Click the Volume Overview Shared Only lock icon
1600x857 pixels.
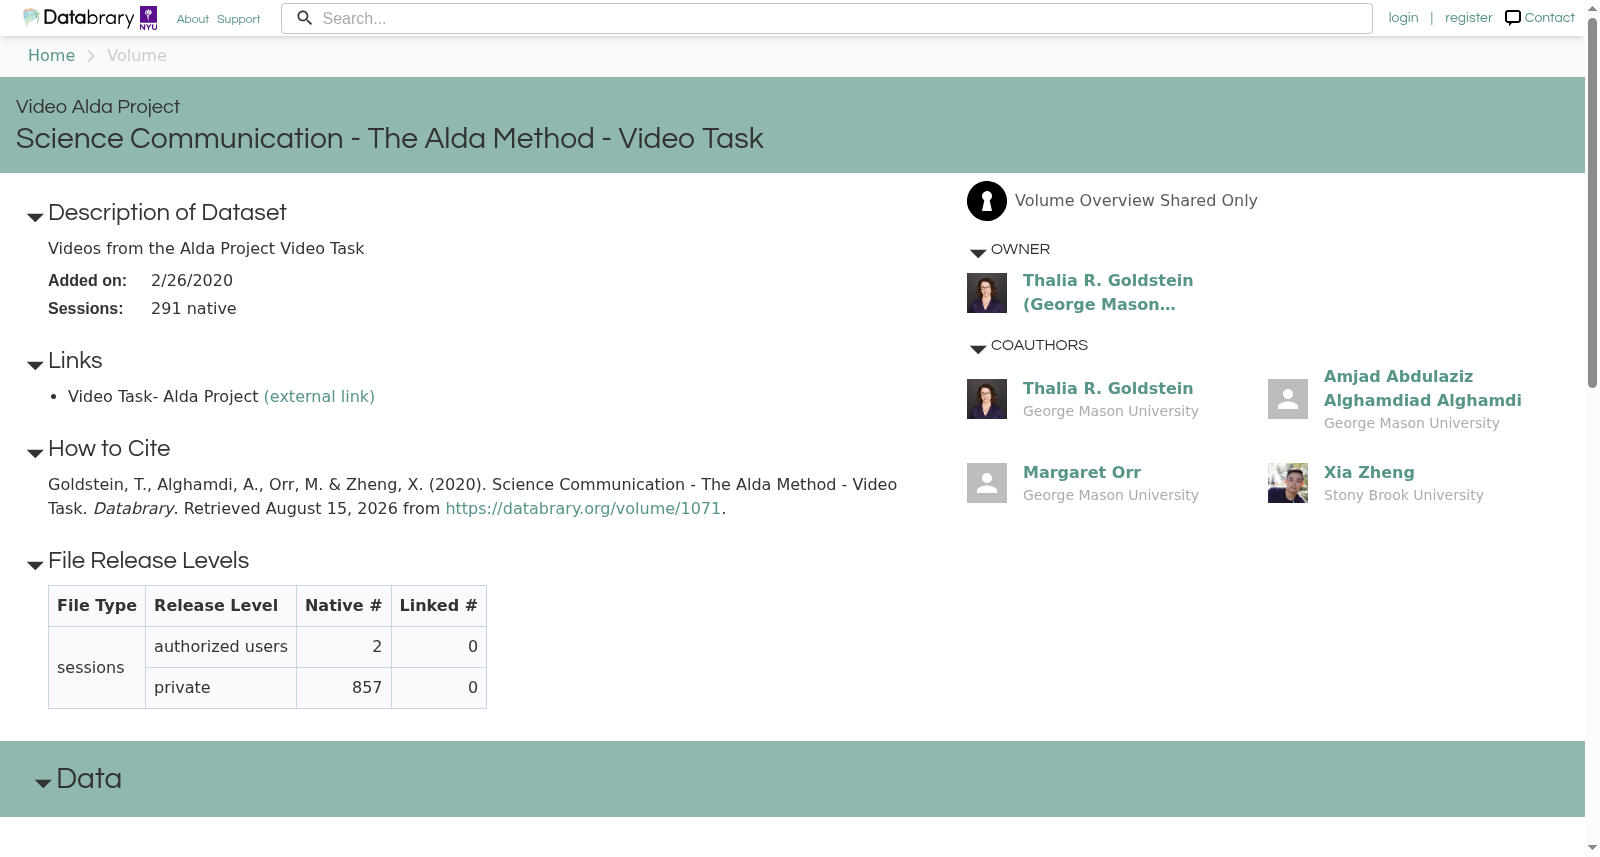[x=987, y=201]
